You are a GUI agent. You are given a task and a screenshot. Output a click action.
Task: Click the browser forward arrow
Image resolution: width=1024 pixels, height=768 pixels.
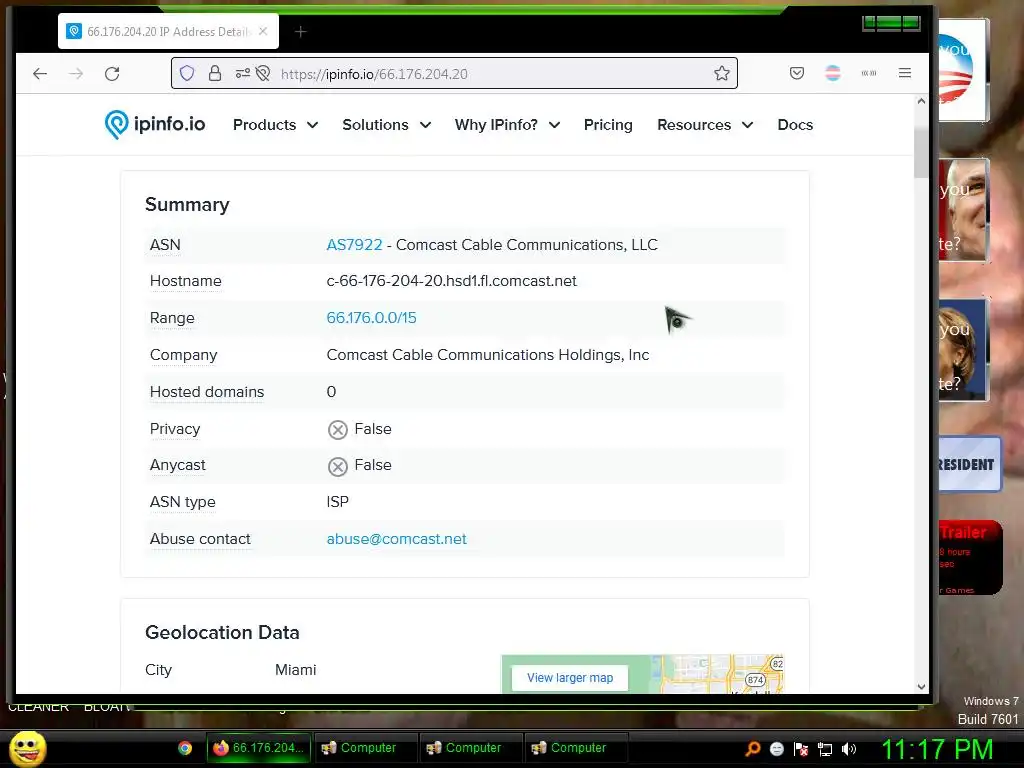click(76, 74)
